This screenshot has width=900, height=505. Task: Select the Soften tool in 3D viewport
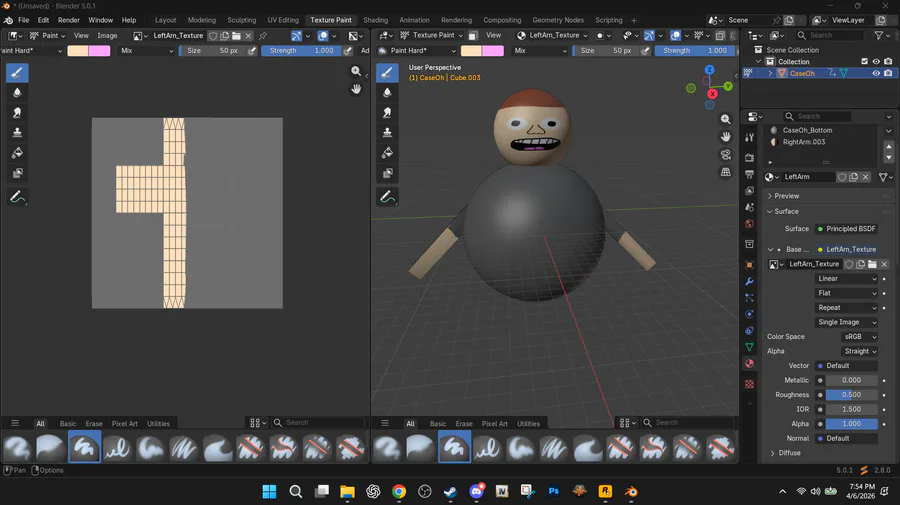[387, 93]
